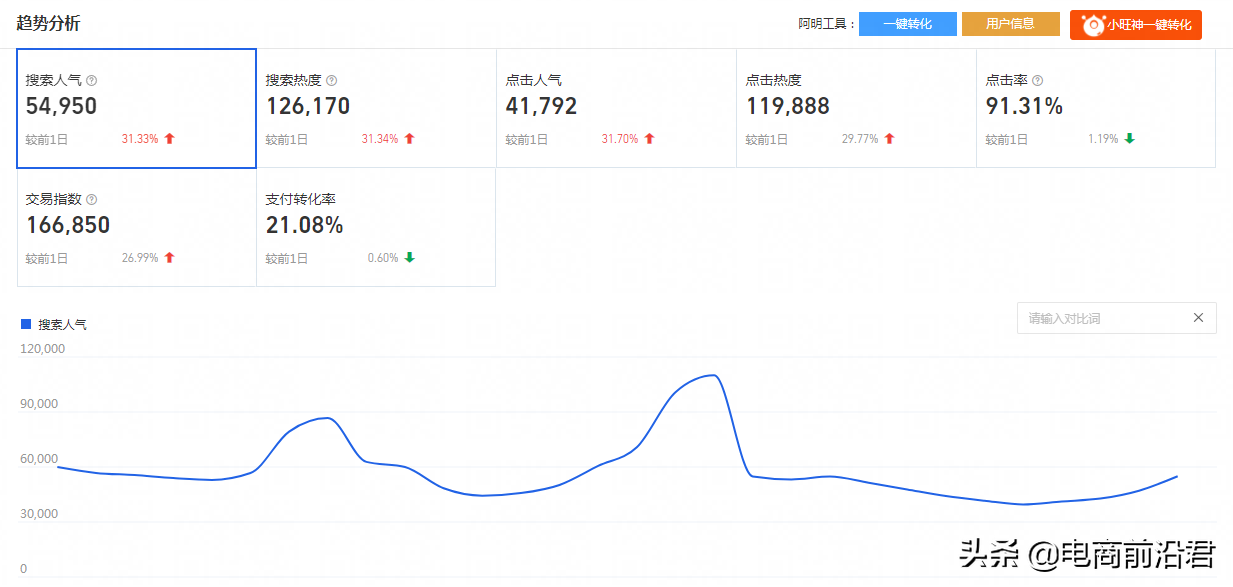Click green down arrow in 点击率 card
The height and width of the screenshot is (587, 1233).
1129,139
